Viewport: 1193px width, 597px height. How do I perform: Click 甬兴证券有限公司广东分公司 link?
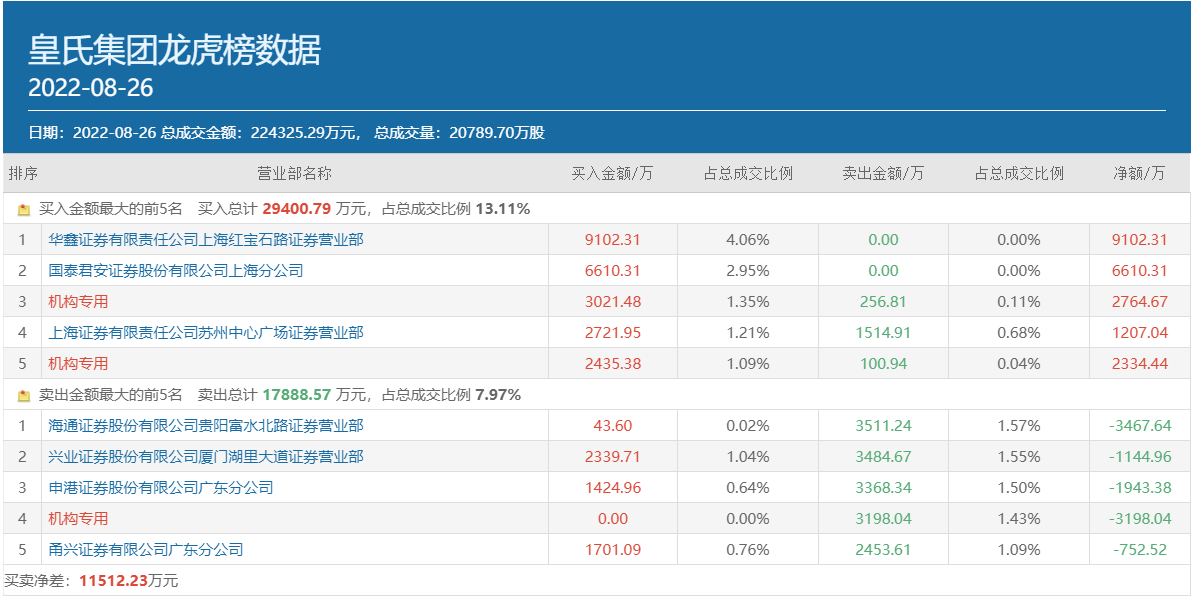point(145,550)
